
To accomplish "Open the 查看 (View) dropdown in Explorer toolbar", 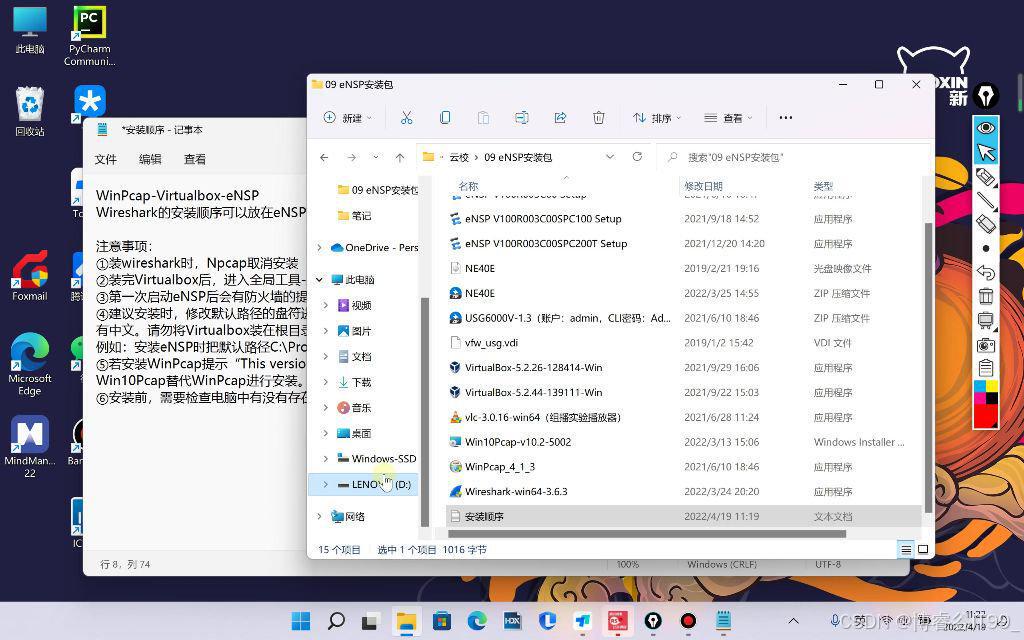I will pyautogui.click(x=728, y=118).
